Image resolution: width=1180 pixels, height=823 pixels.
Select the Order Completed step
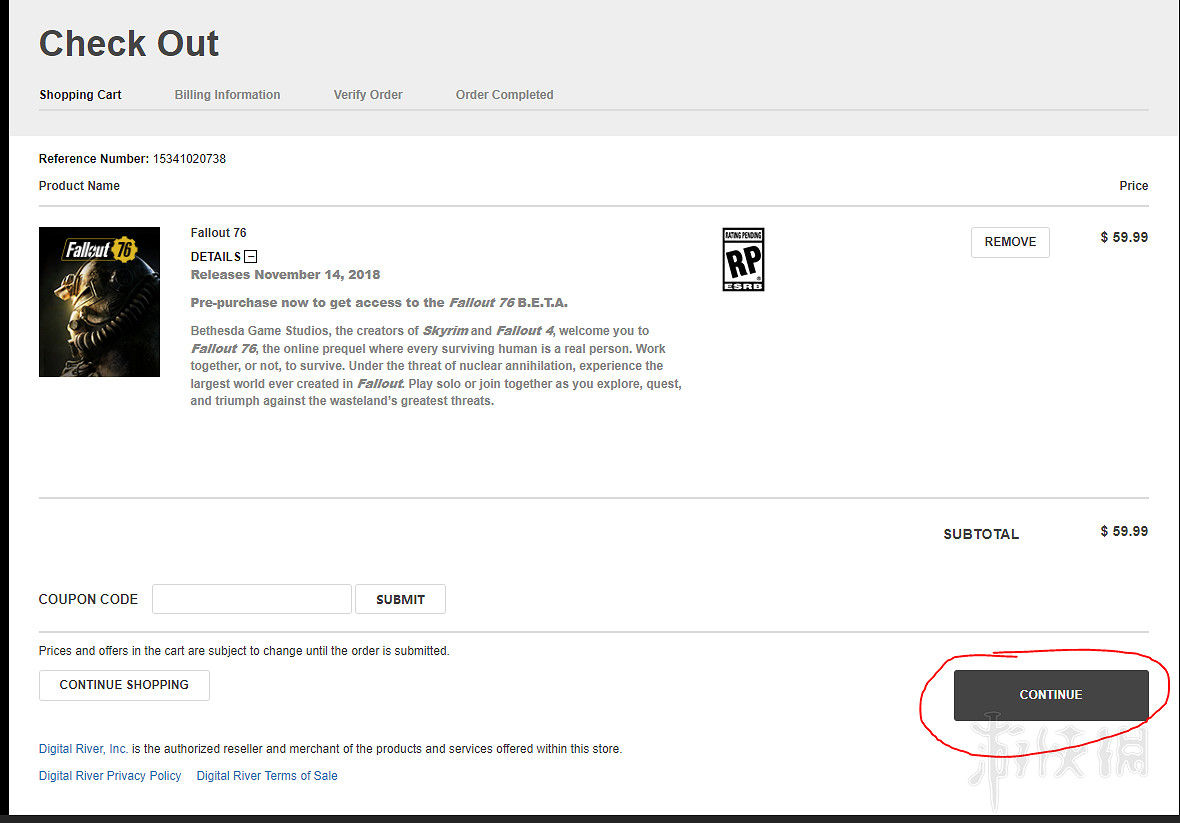[x=504, y=95]
